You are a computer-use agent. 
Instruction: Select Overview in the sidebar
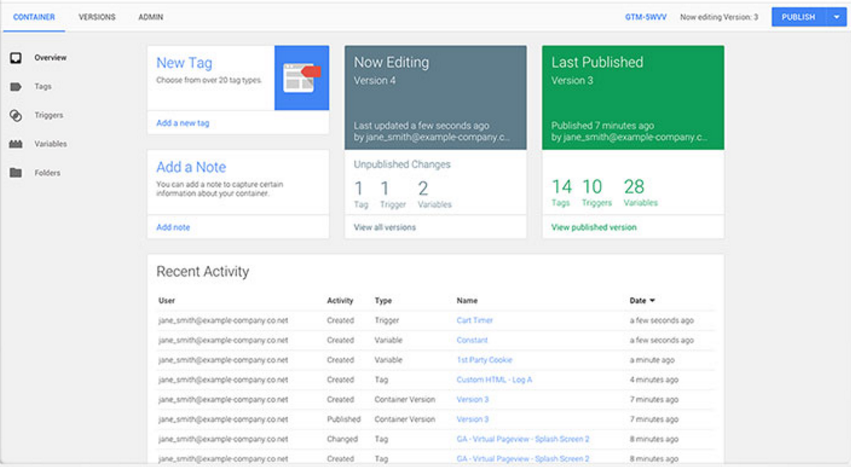50,58
